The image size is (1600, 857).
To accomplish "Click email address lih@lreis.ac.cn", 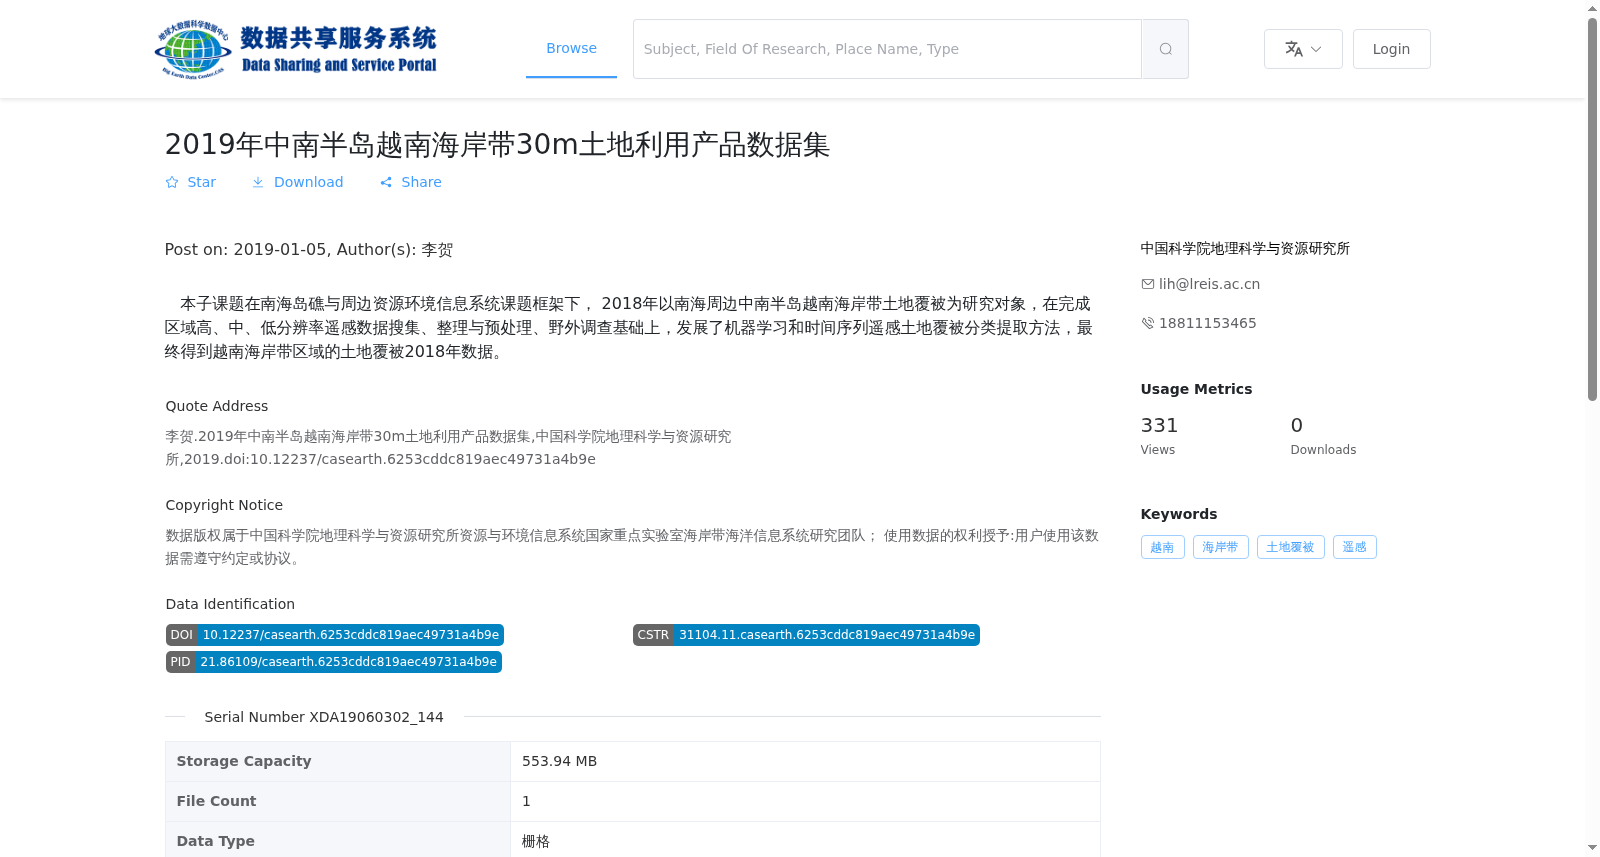I will (x=1209, y=284).
